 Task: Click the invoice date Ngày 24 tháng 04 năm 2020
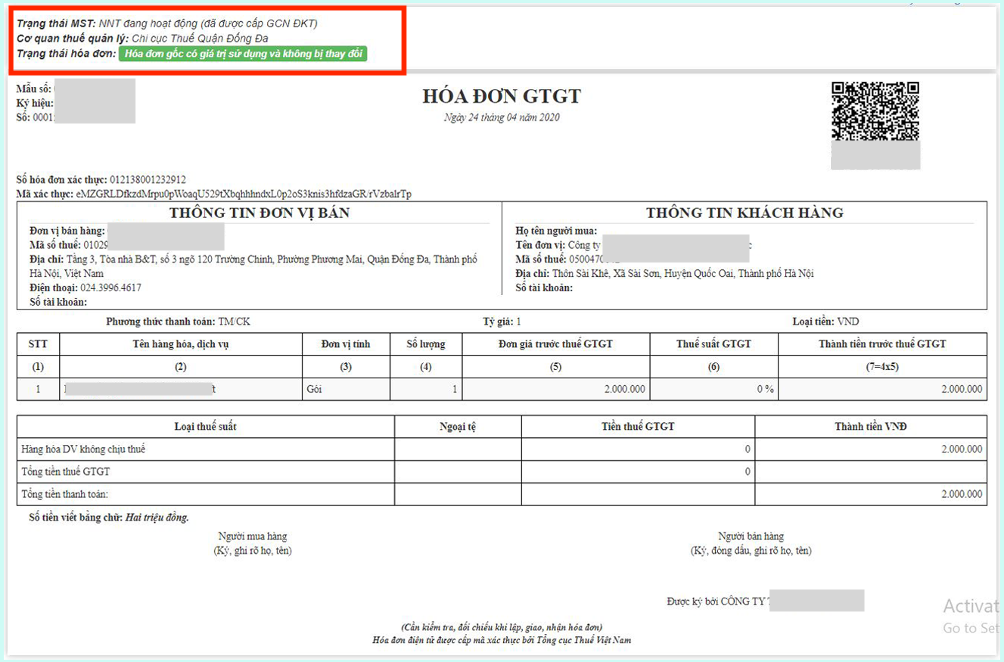(x=502, y=117)
